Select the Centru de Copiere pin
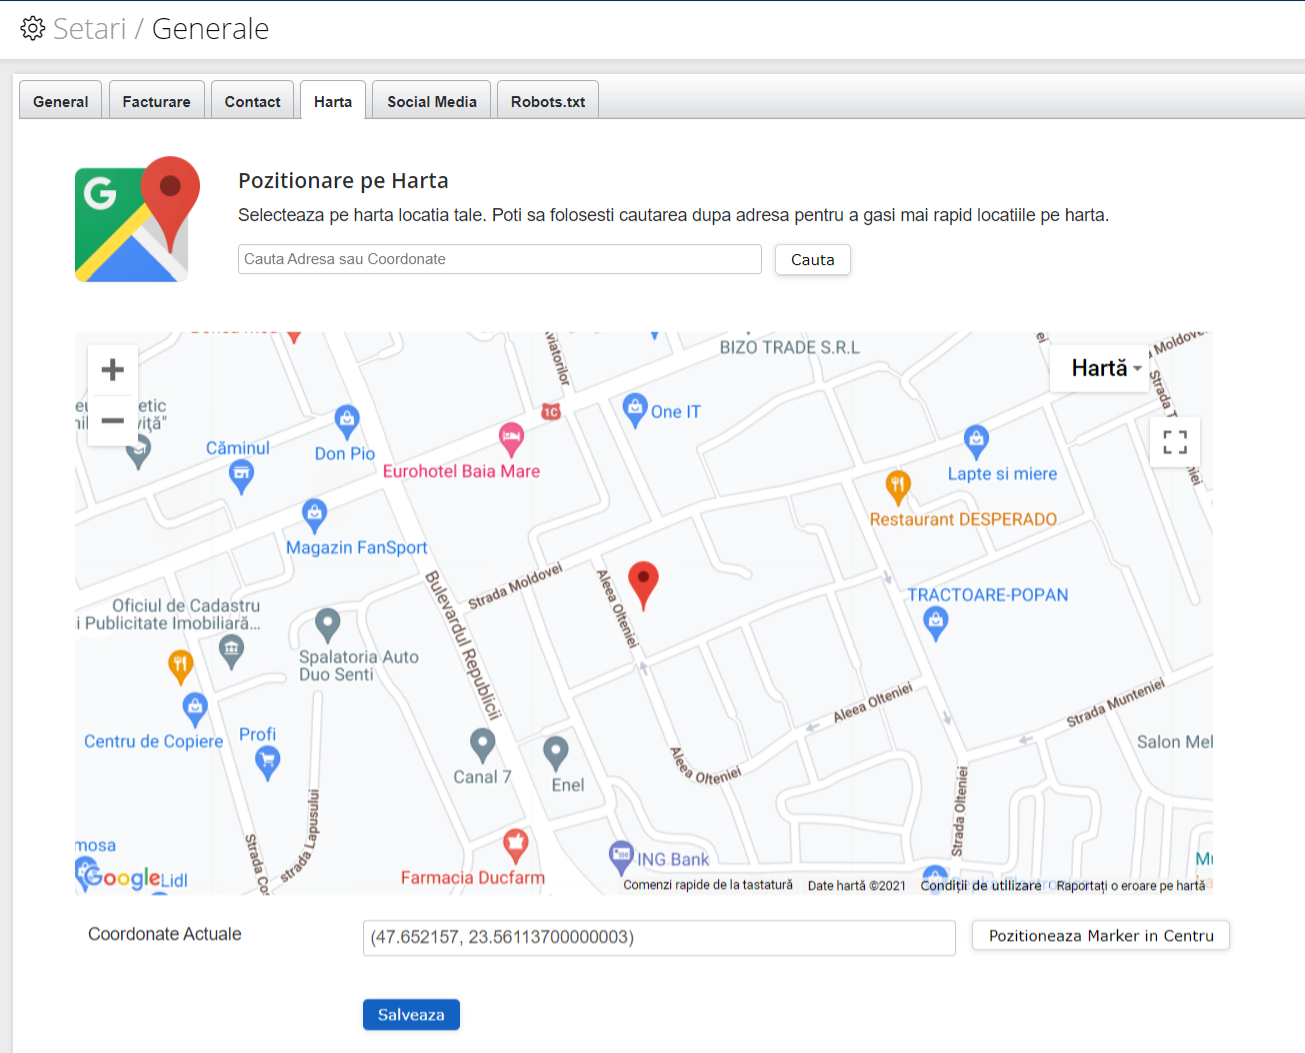The width and height of the screenshot is (1305, 1053). pyautogui.click(x=195, y=710)
